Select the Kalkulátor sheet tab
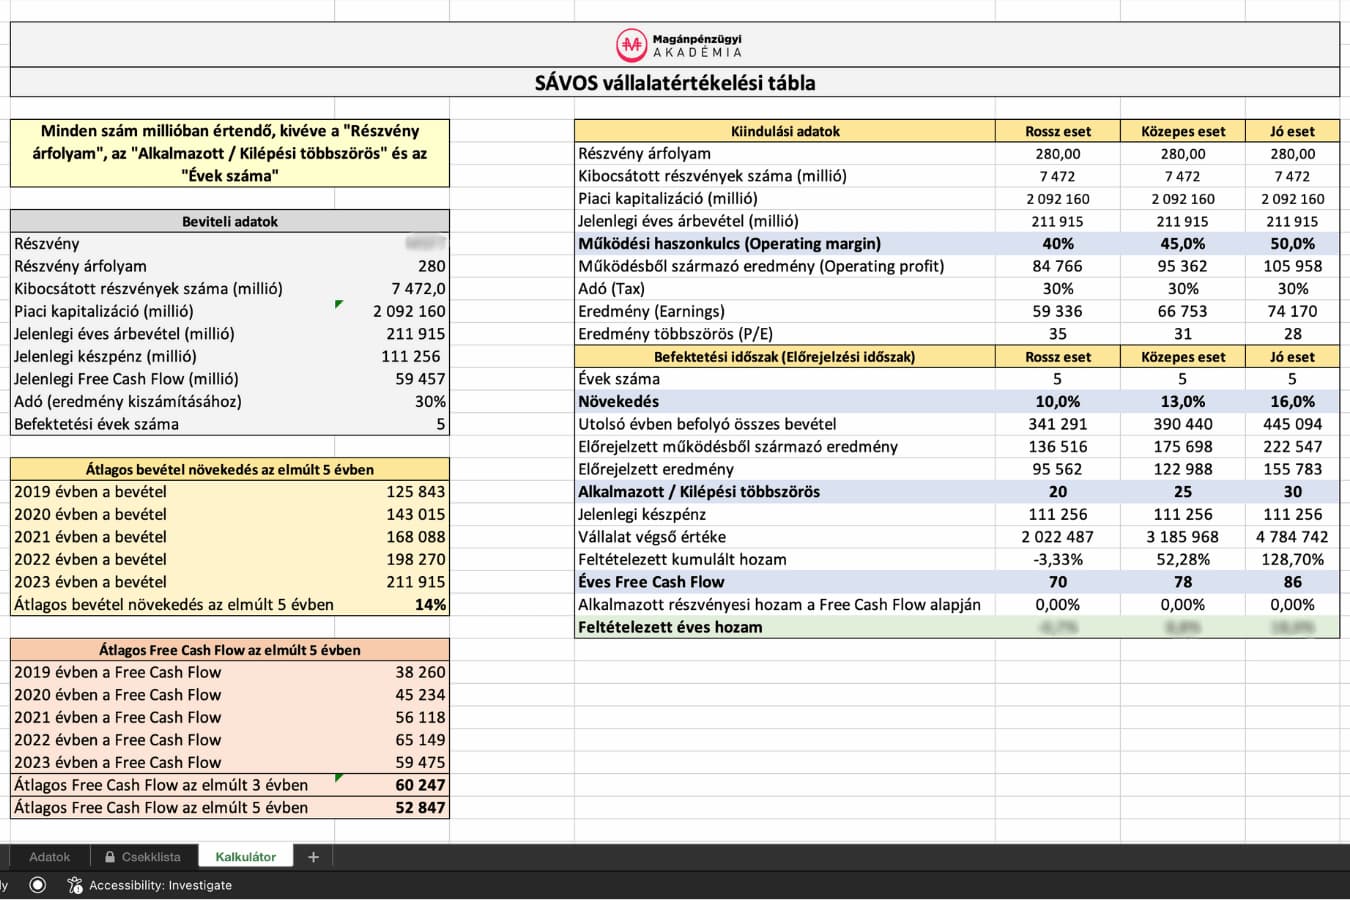 [x=245, y=857]
